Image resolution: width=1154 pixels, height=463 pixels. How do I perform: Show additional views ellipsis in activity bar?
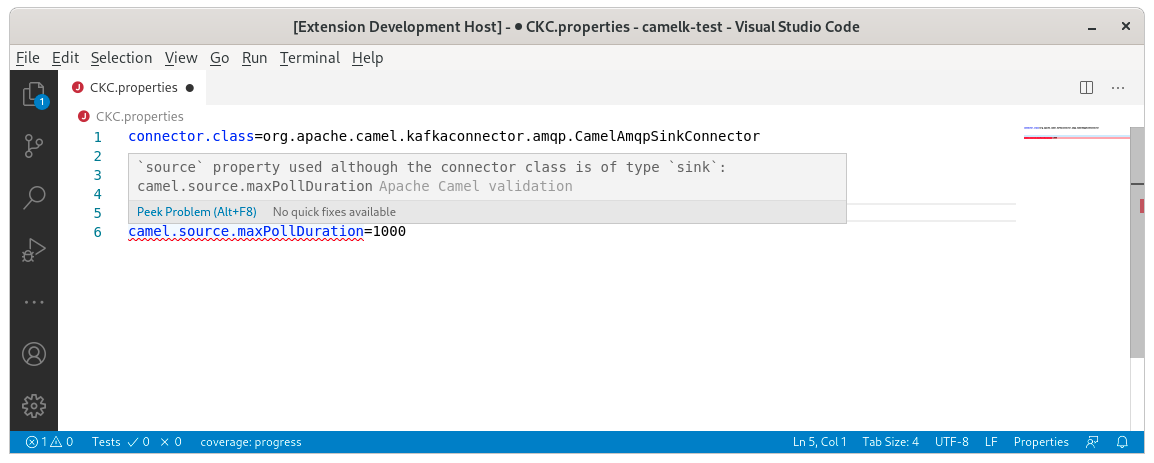tap(34, 301)
